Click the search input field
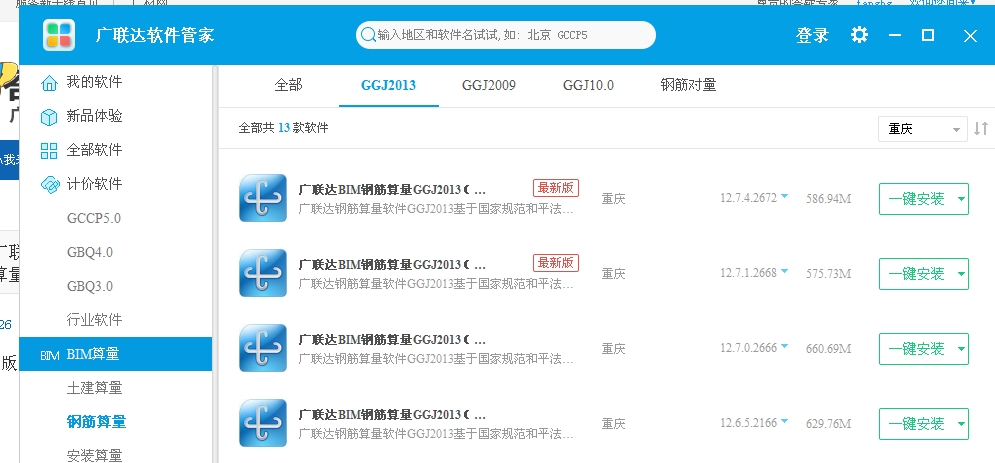 click(506, 35)
